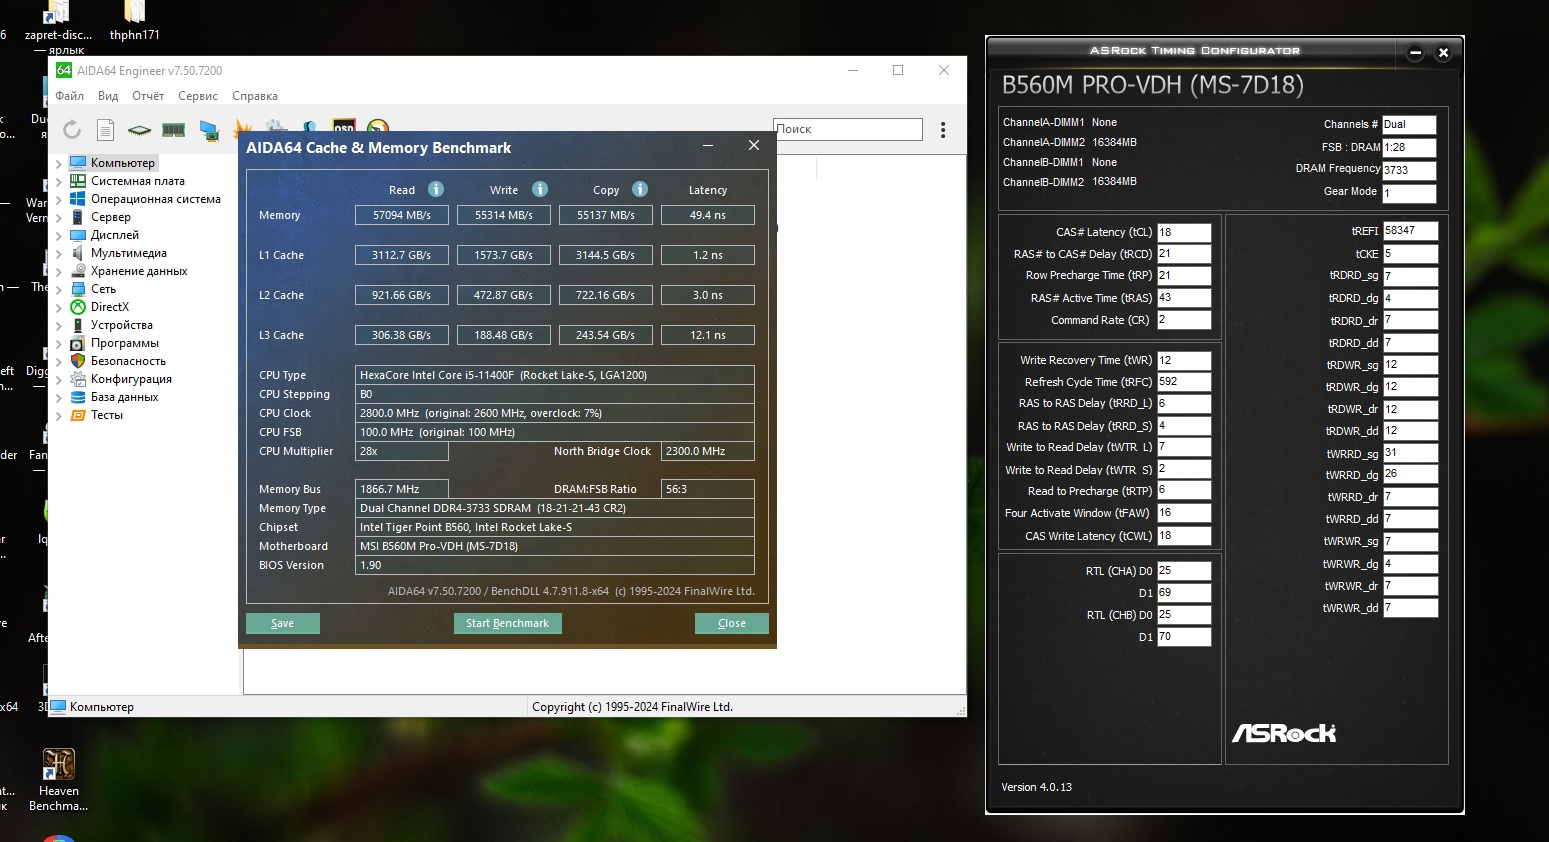Click the База данных database icon

[78, 397]
